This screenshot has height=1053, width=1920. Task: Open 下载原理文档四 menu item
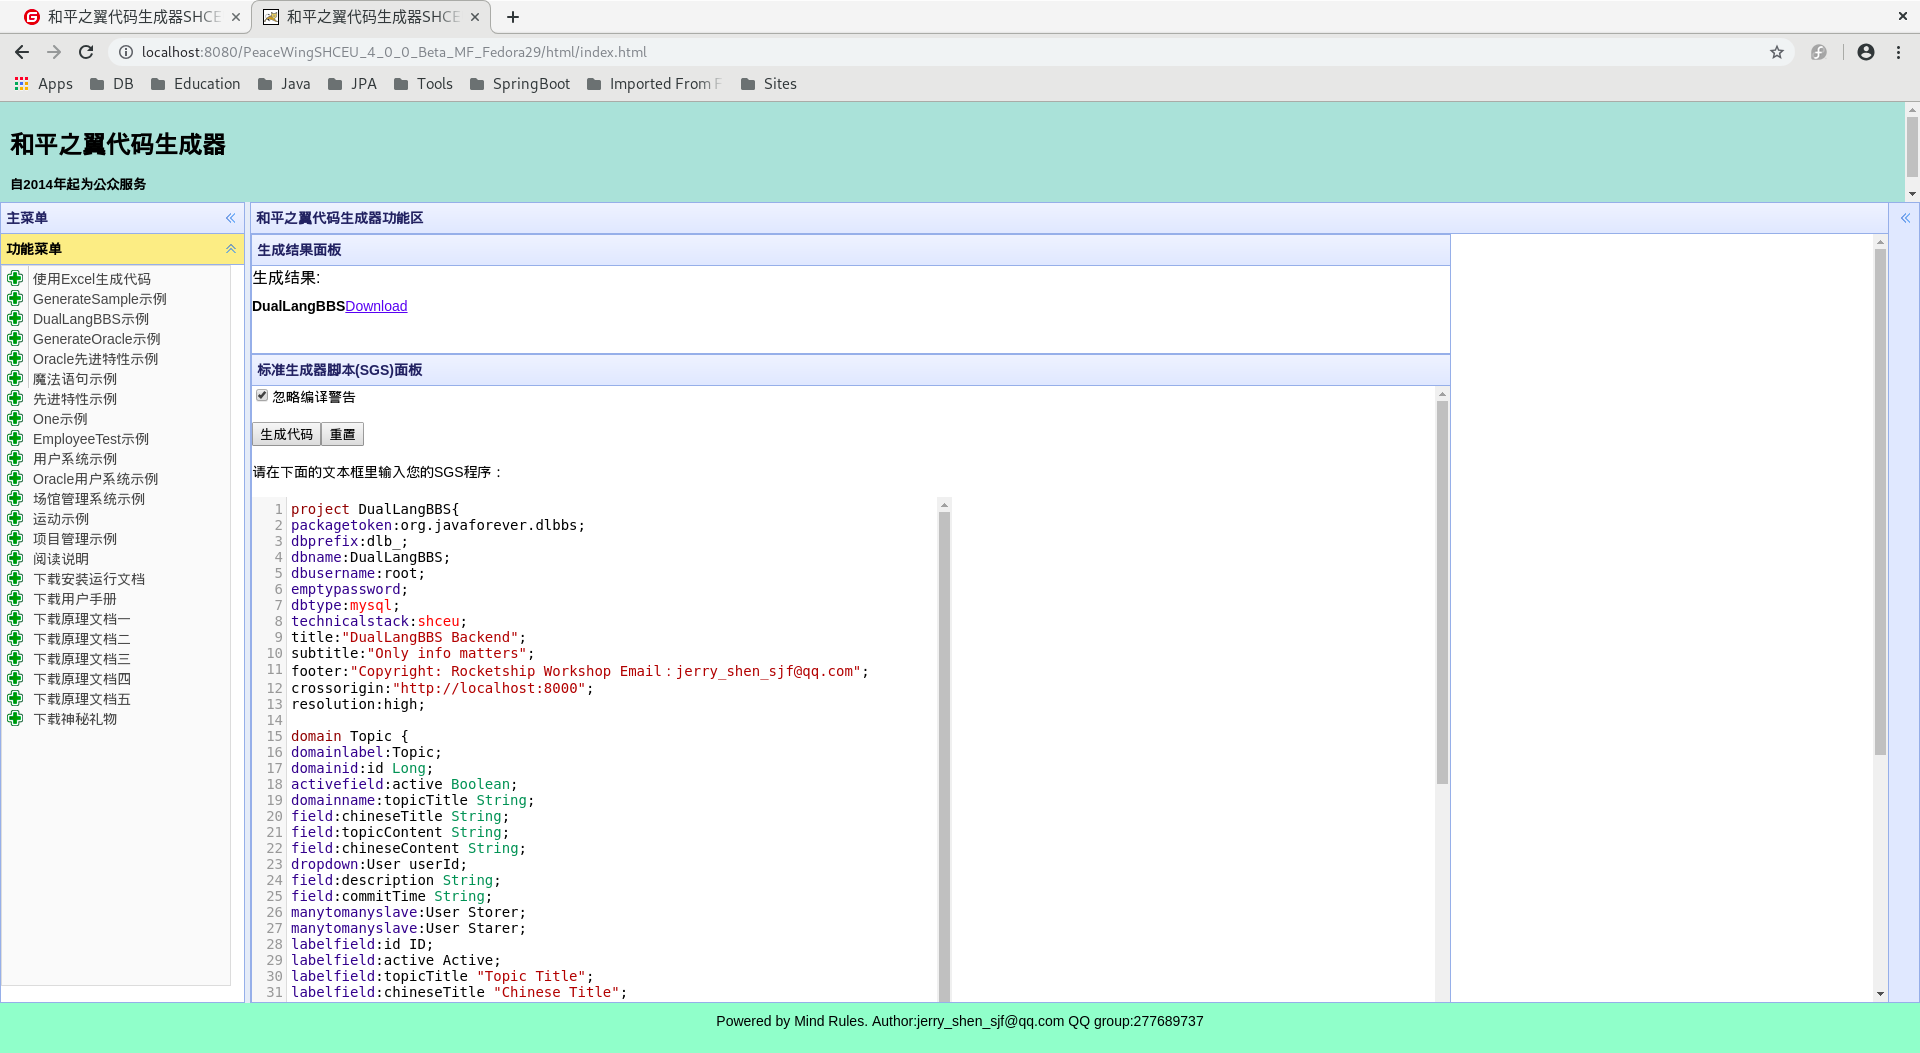pos(82,679)
